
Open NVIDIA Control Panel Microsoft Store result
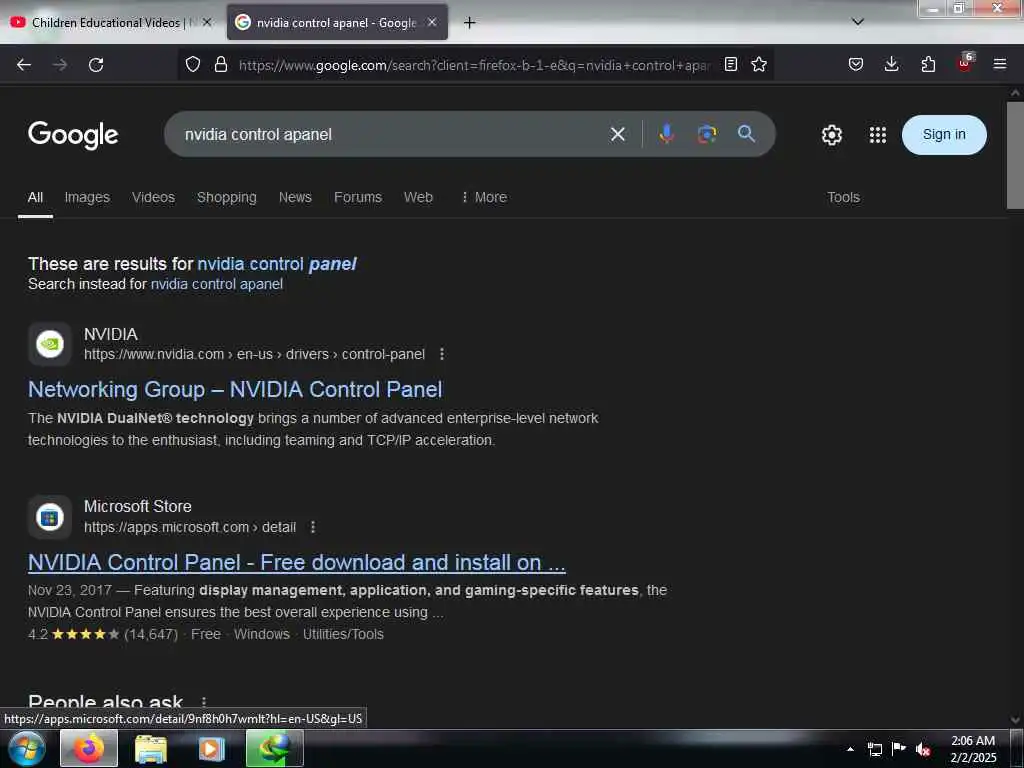pos(296,562)
